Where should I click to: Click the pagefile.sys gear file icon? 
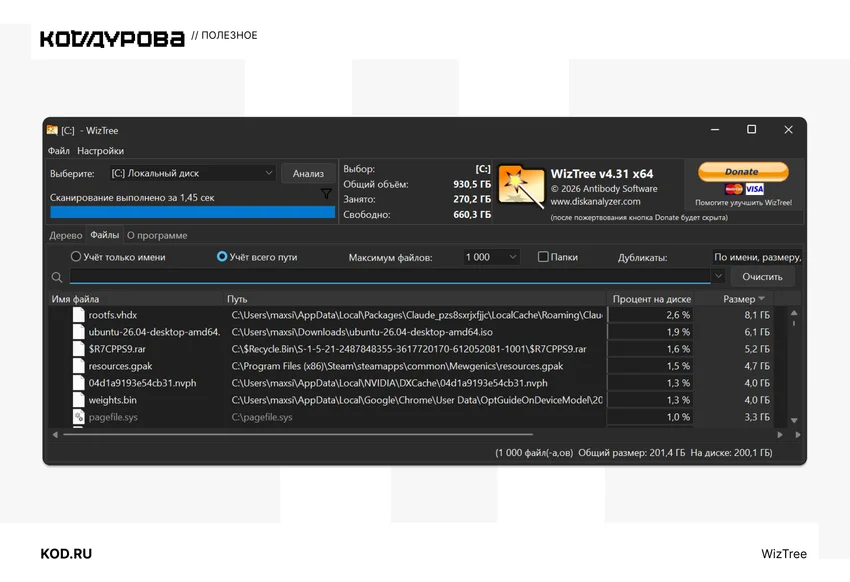tap(79, 417)
